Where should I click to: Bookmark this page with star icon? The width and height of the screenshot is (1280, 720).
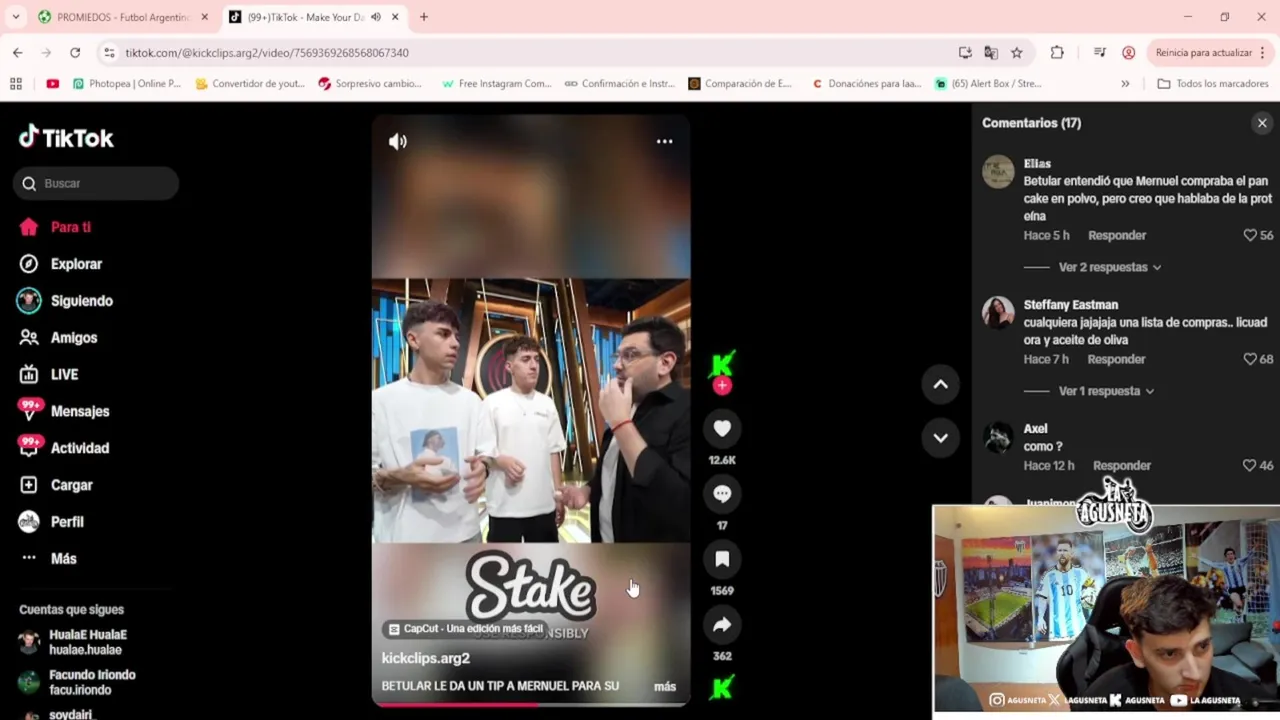point(1016,52)
